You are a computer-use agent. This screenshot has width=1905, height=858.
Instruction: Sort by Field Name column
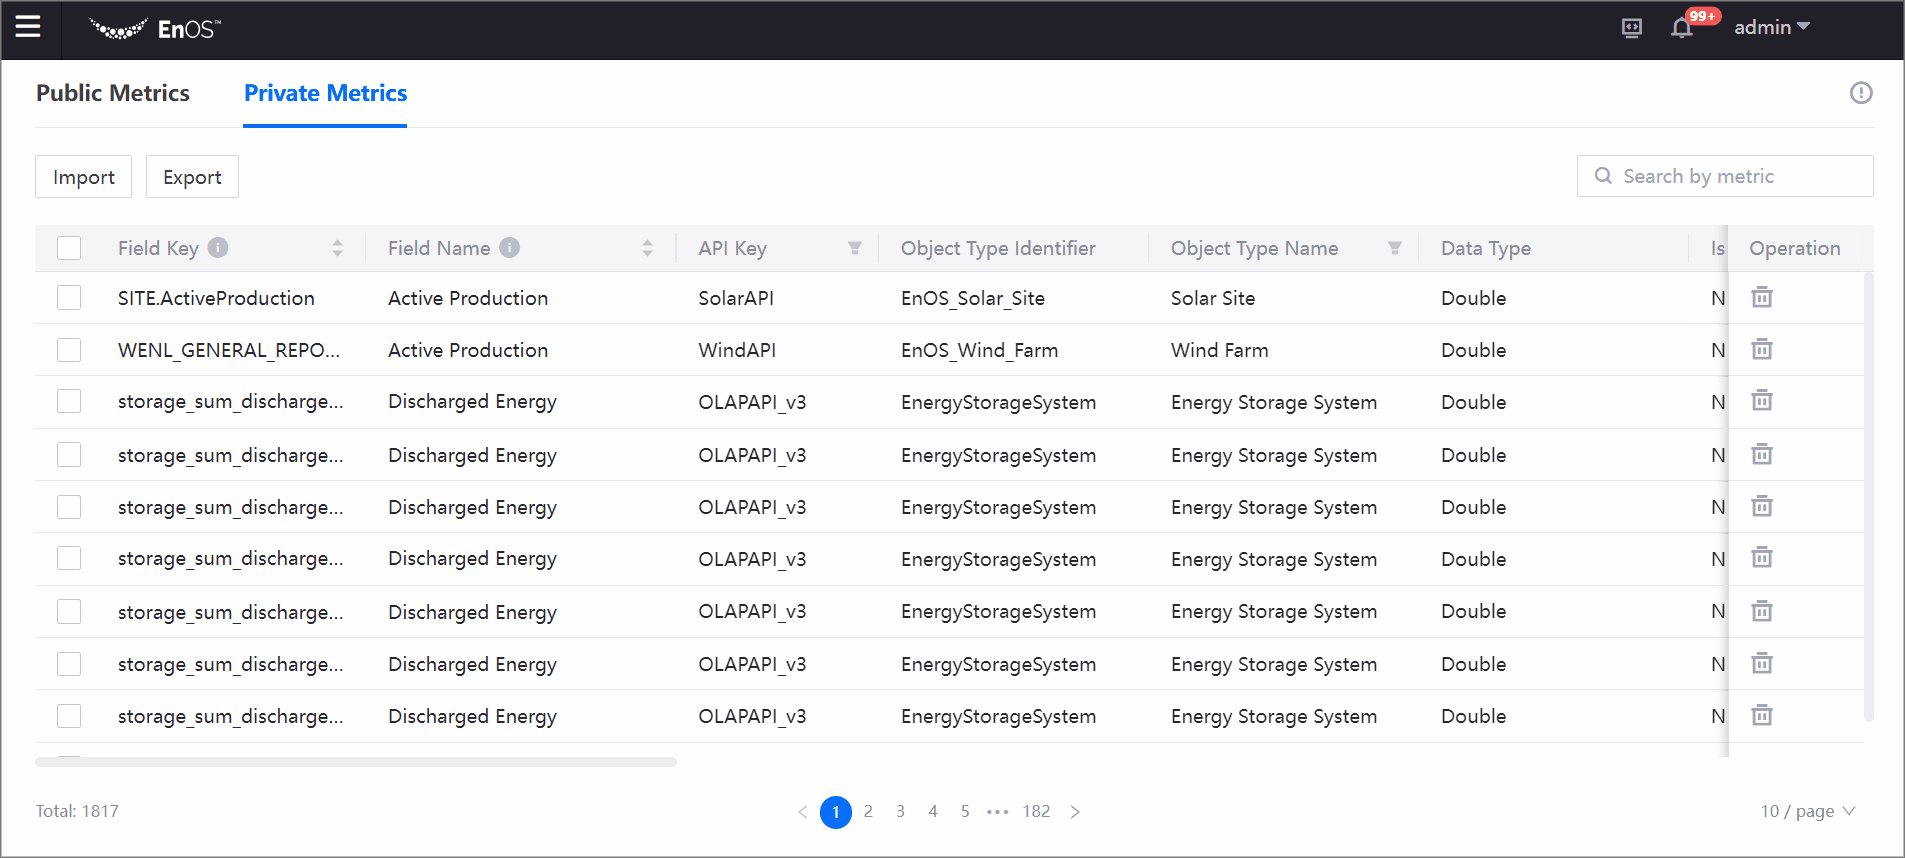coord(647,248)
